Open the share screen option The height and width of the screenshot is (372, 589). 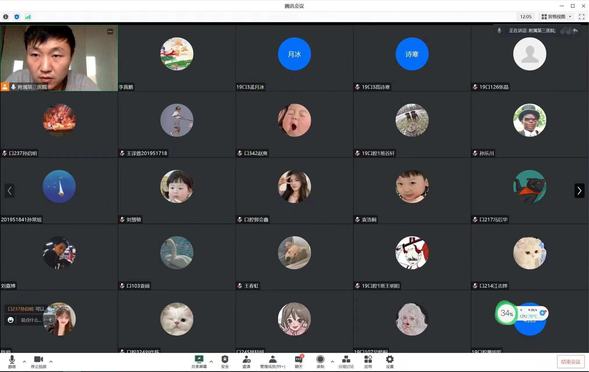pyautogui.click(x=199, y=361)
